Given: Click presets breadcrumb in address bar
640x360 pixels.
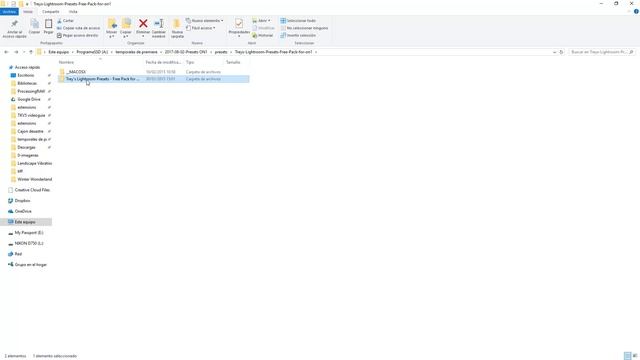Looking at the screenshot, I should click(221, 52).
